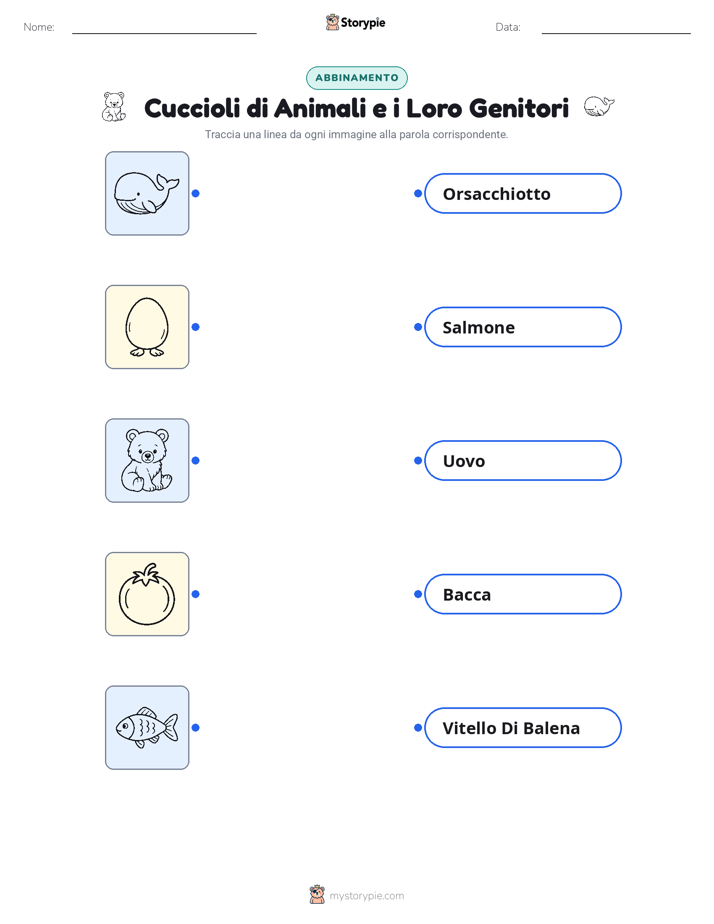Image resolution: width=714 pixels, height=924 pixels.
Task: Choose the Uovo word box
Action: (523, 460)
